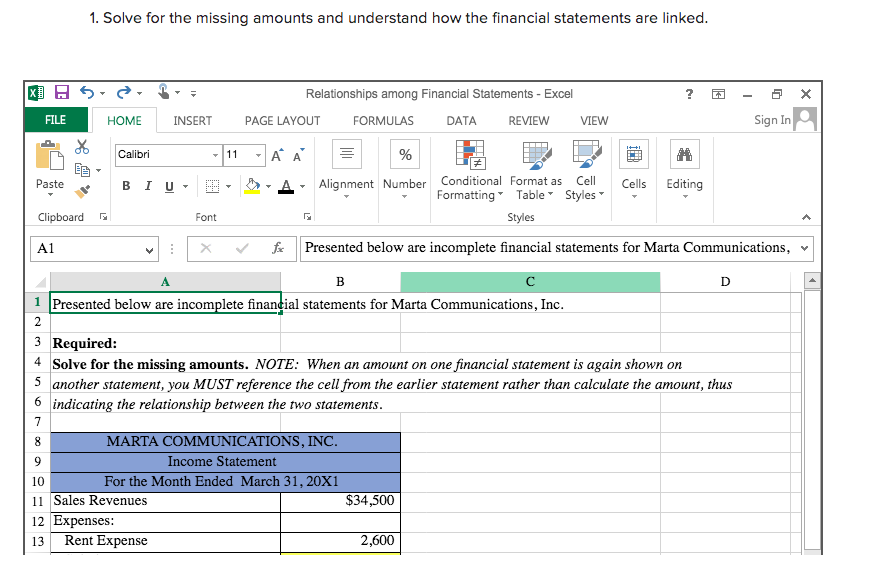Image resolution: width=880 pixels, height=569 pixels.
Task: Open Font Color dropdown arrow
Action: [302, 186]
